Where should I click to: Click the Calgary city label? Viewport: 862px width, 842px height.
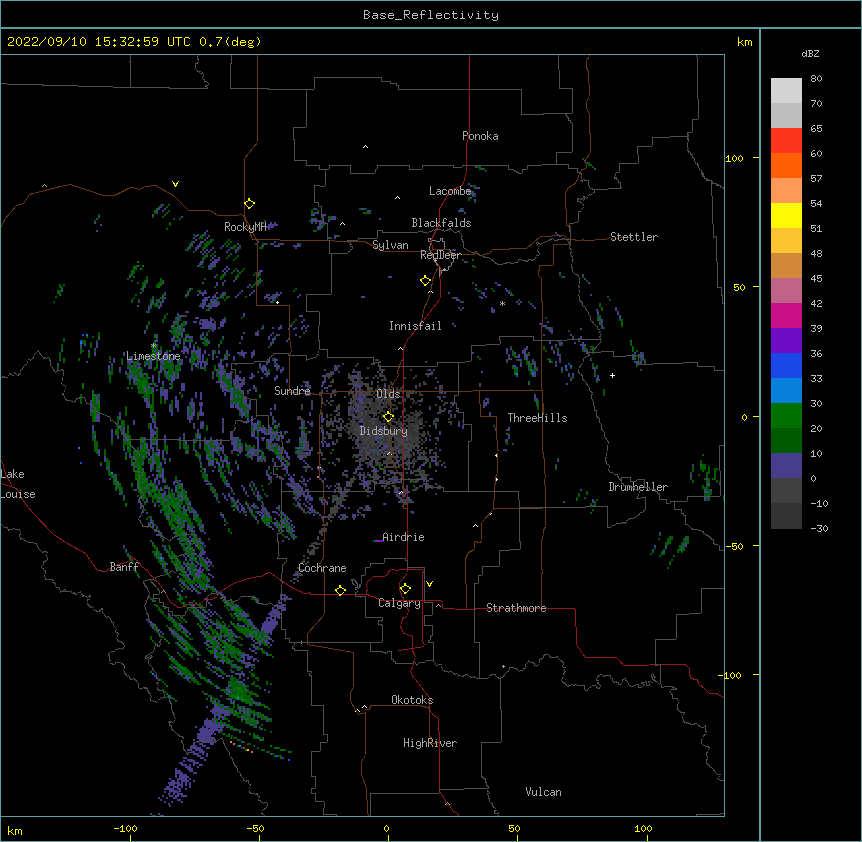399,603
